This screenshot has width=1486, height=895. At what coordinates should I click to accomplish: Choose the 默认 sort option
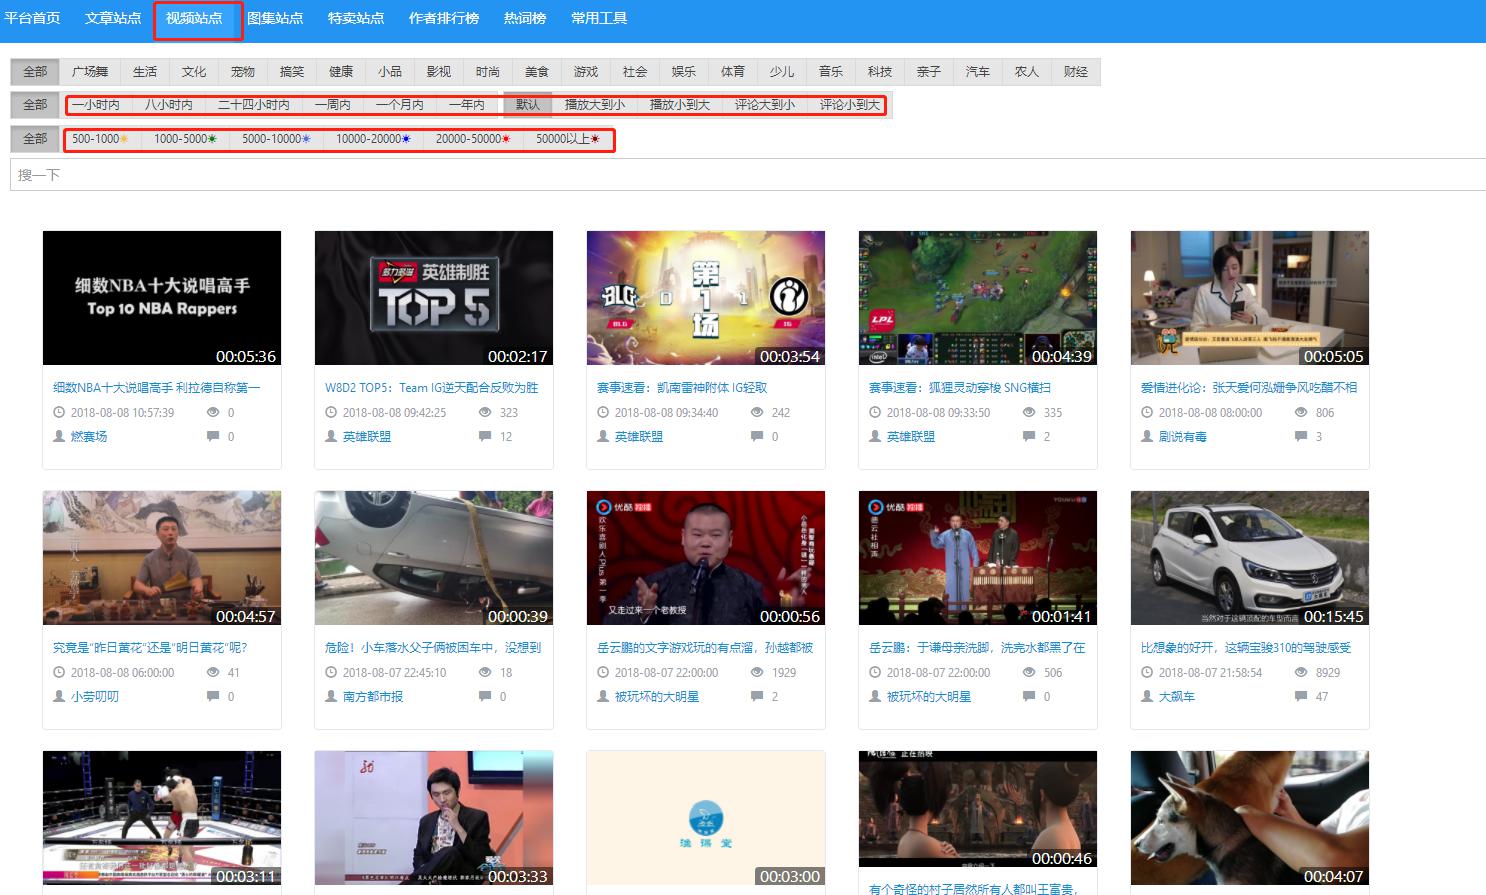point(527,105)
